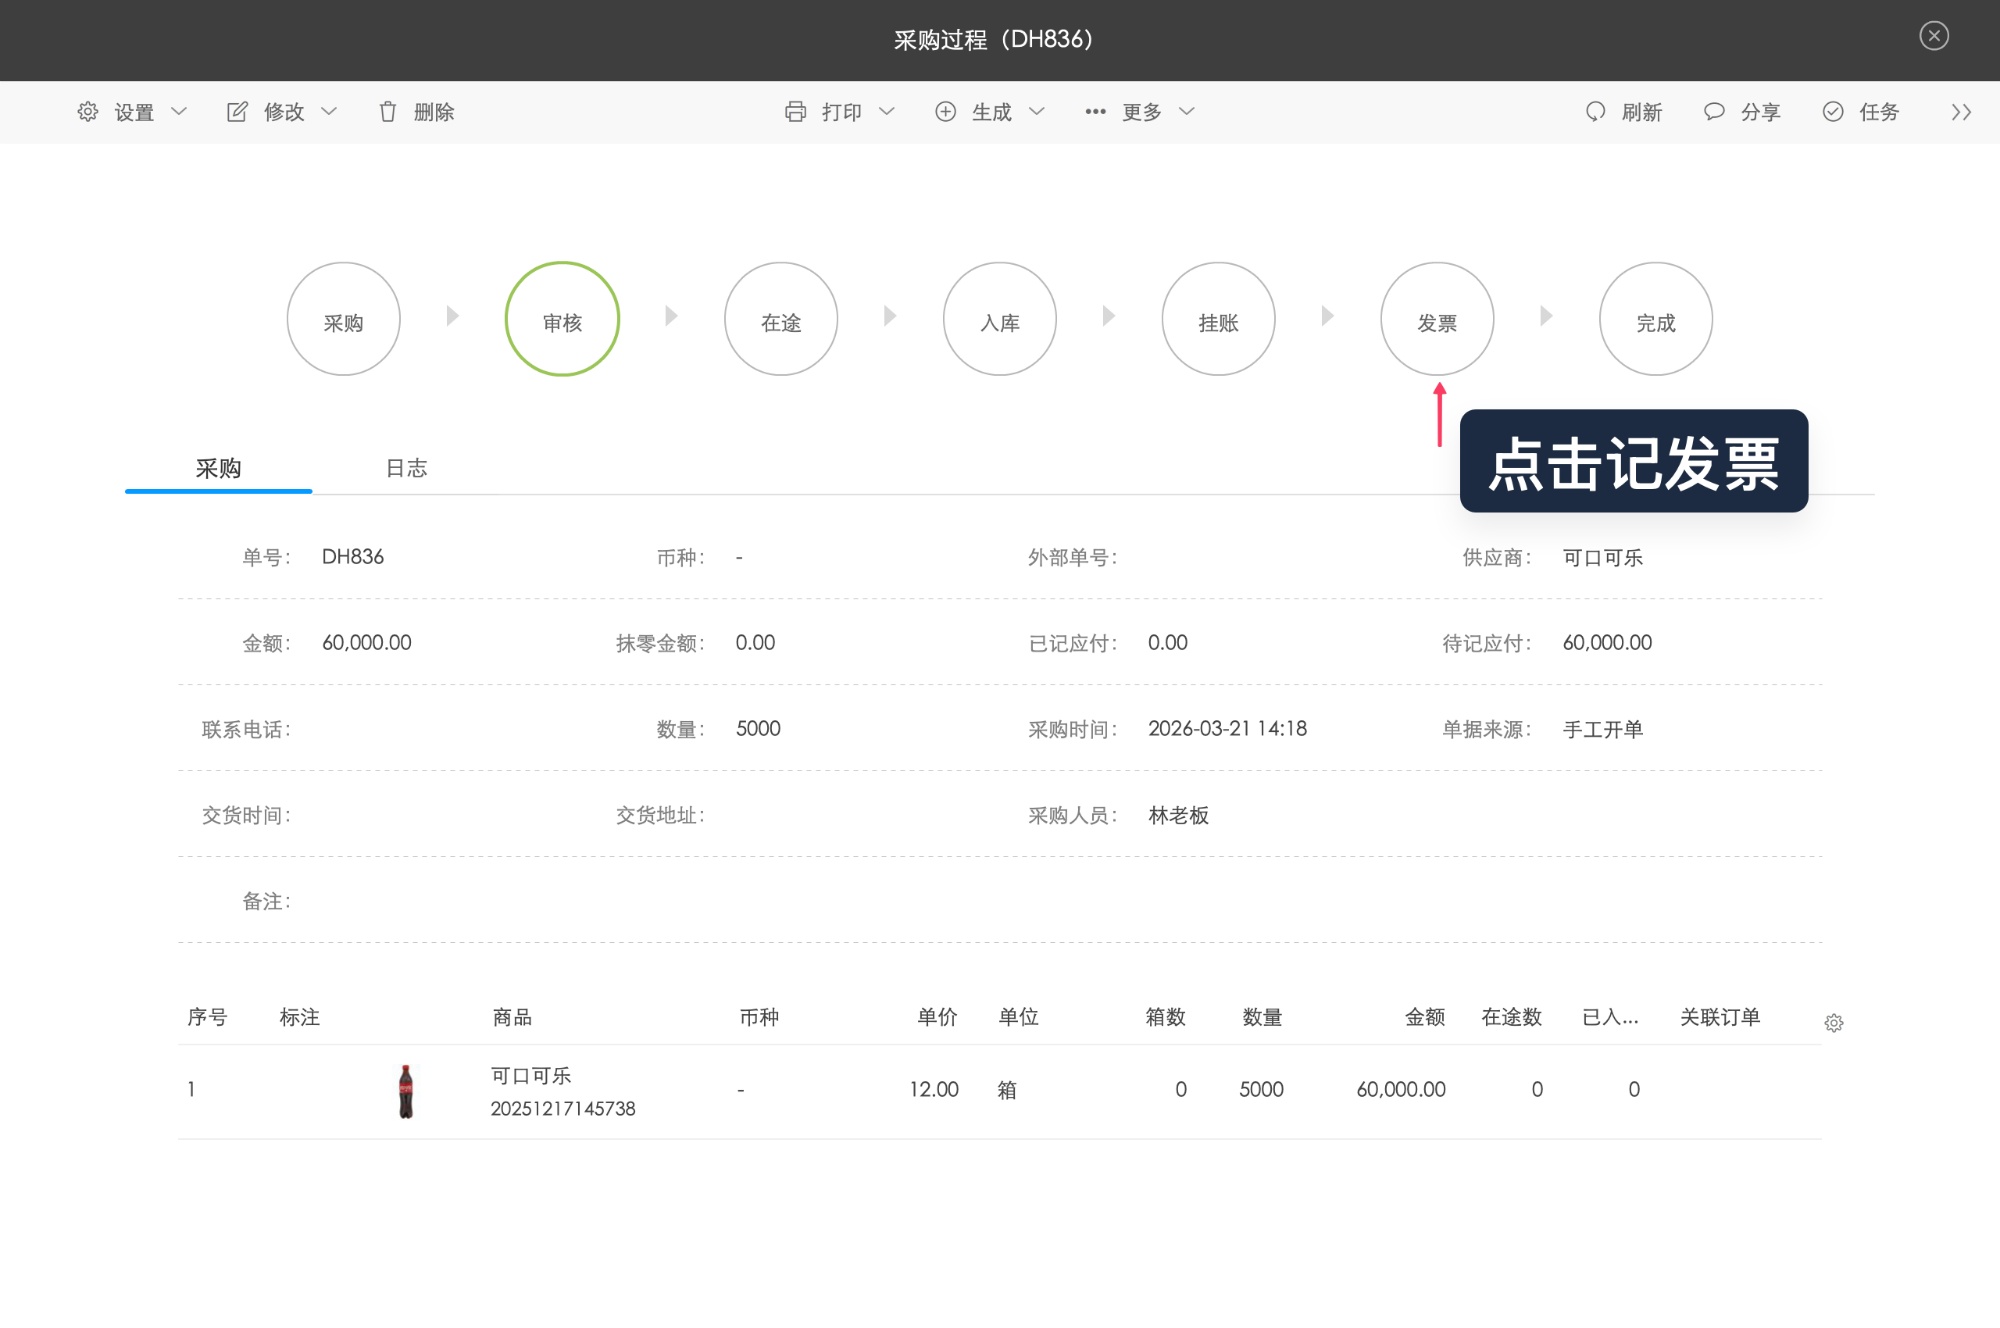2000x1328 pixels.
Task: Open tasks via the 任务 checkmark icon
Action: 1833,112
